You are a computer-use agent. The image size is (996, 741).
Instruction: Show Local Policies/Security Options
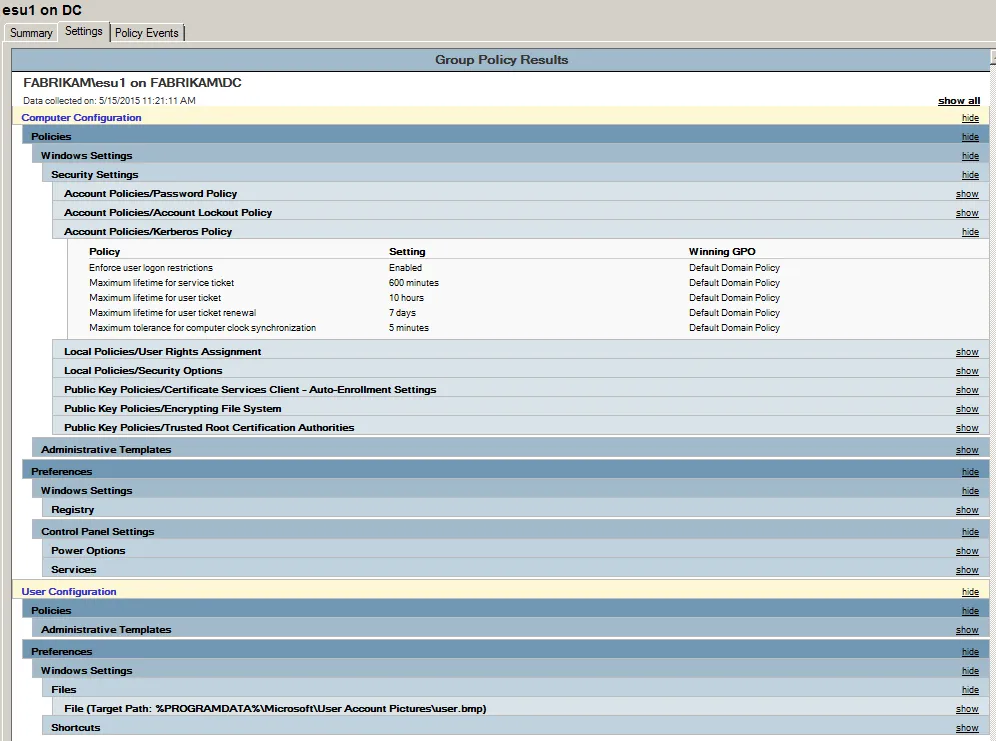tap(967, 371)
